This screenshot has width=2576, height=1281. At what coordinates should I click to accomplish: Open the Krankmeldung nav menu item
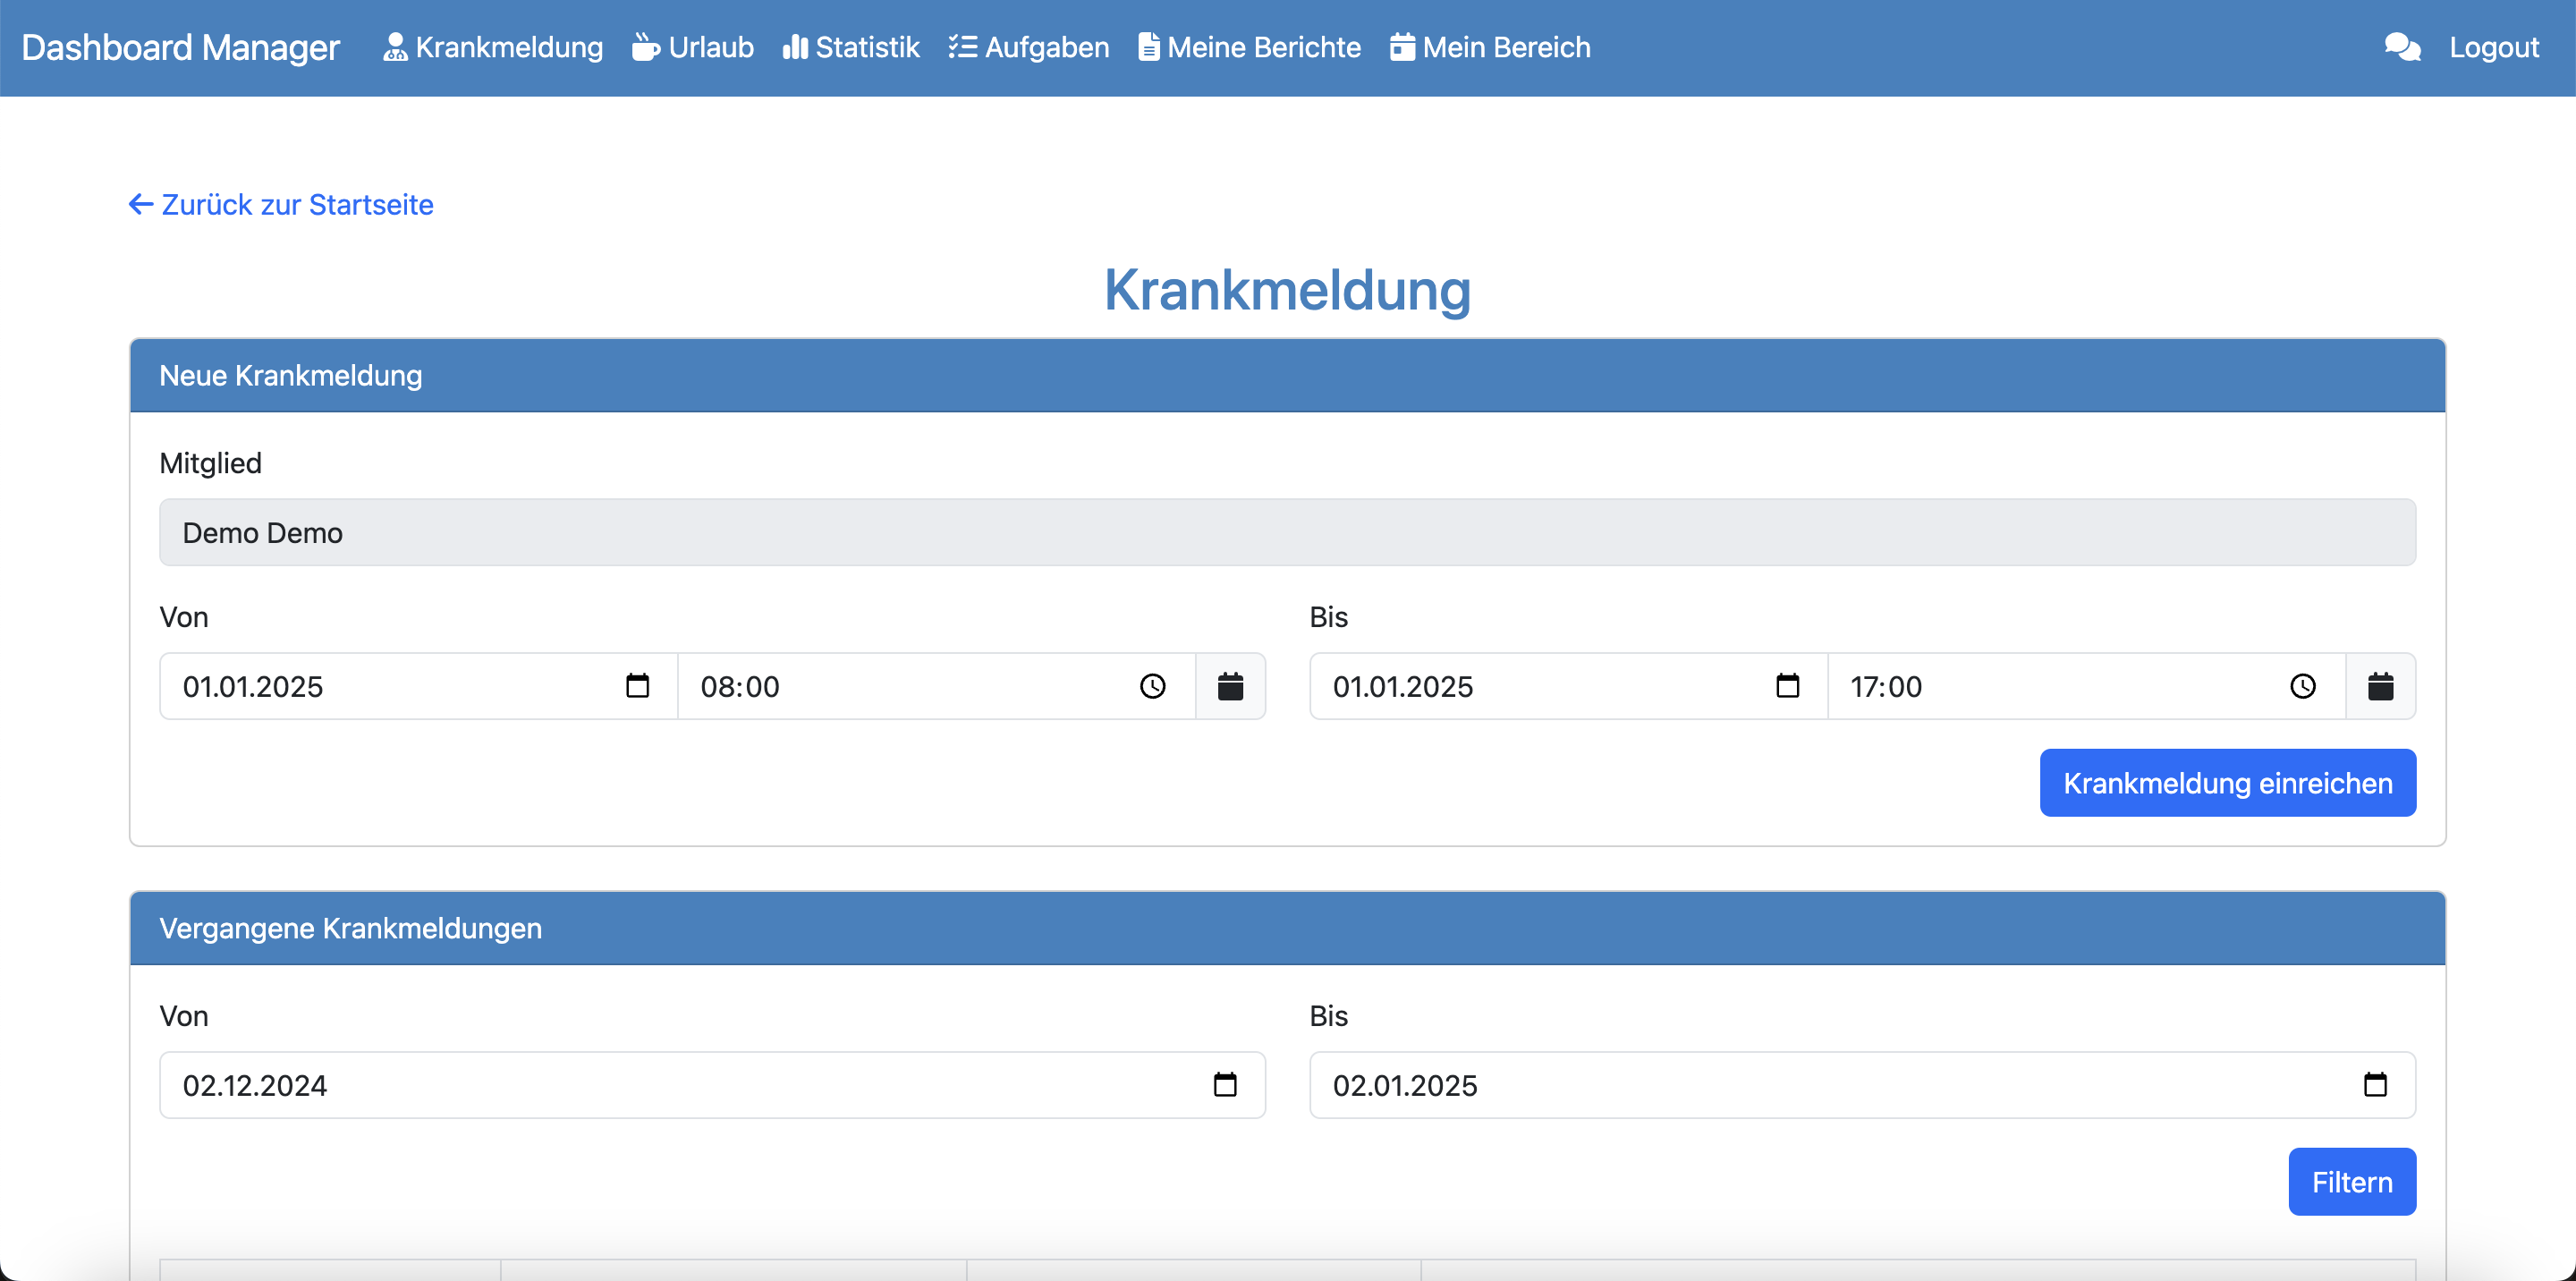click(x=493, y=47)
